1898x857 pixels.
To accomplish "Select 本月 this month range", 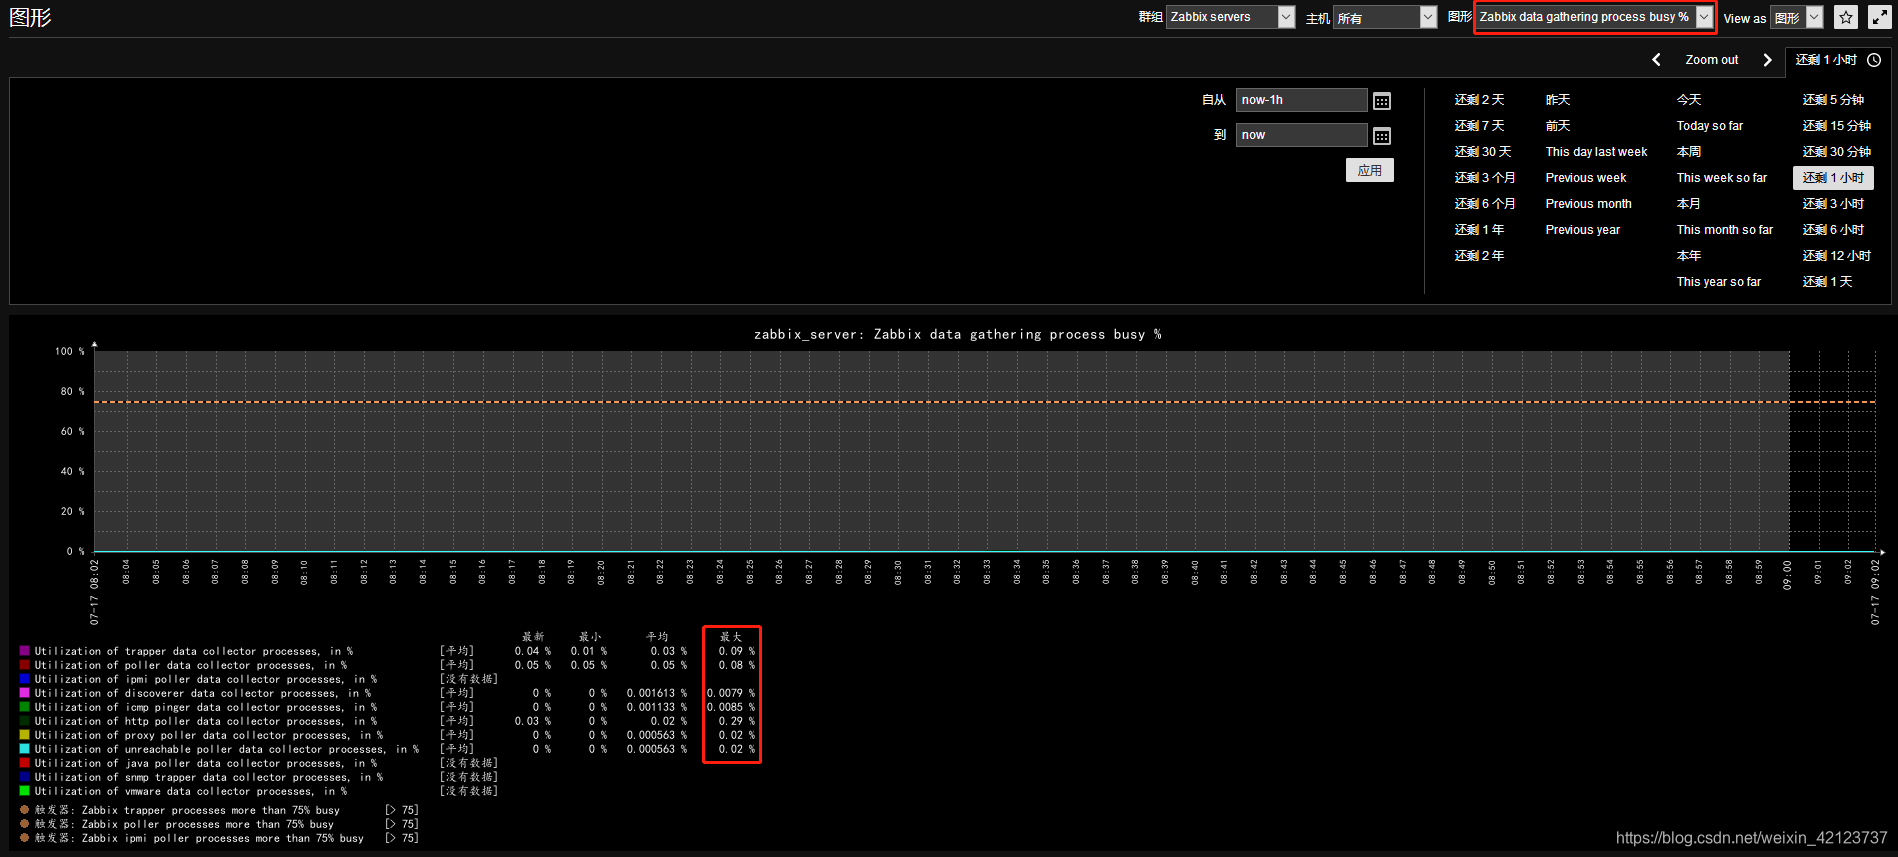I will (1689, 204).
